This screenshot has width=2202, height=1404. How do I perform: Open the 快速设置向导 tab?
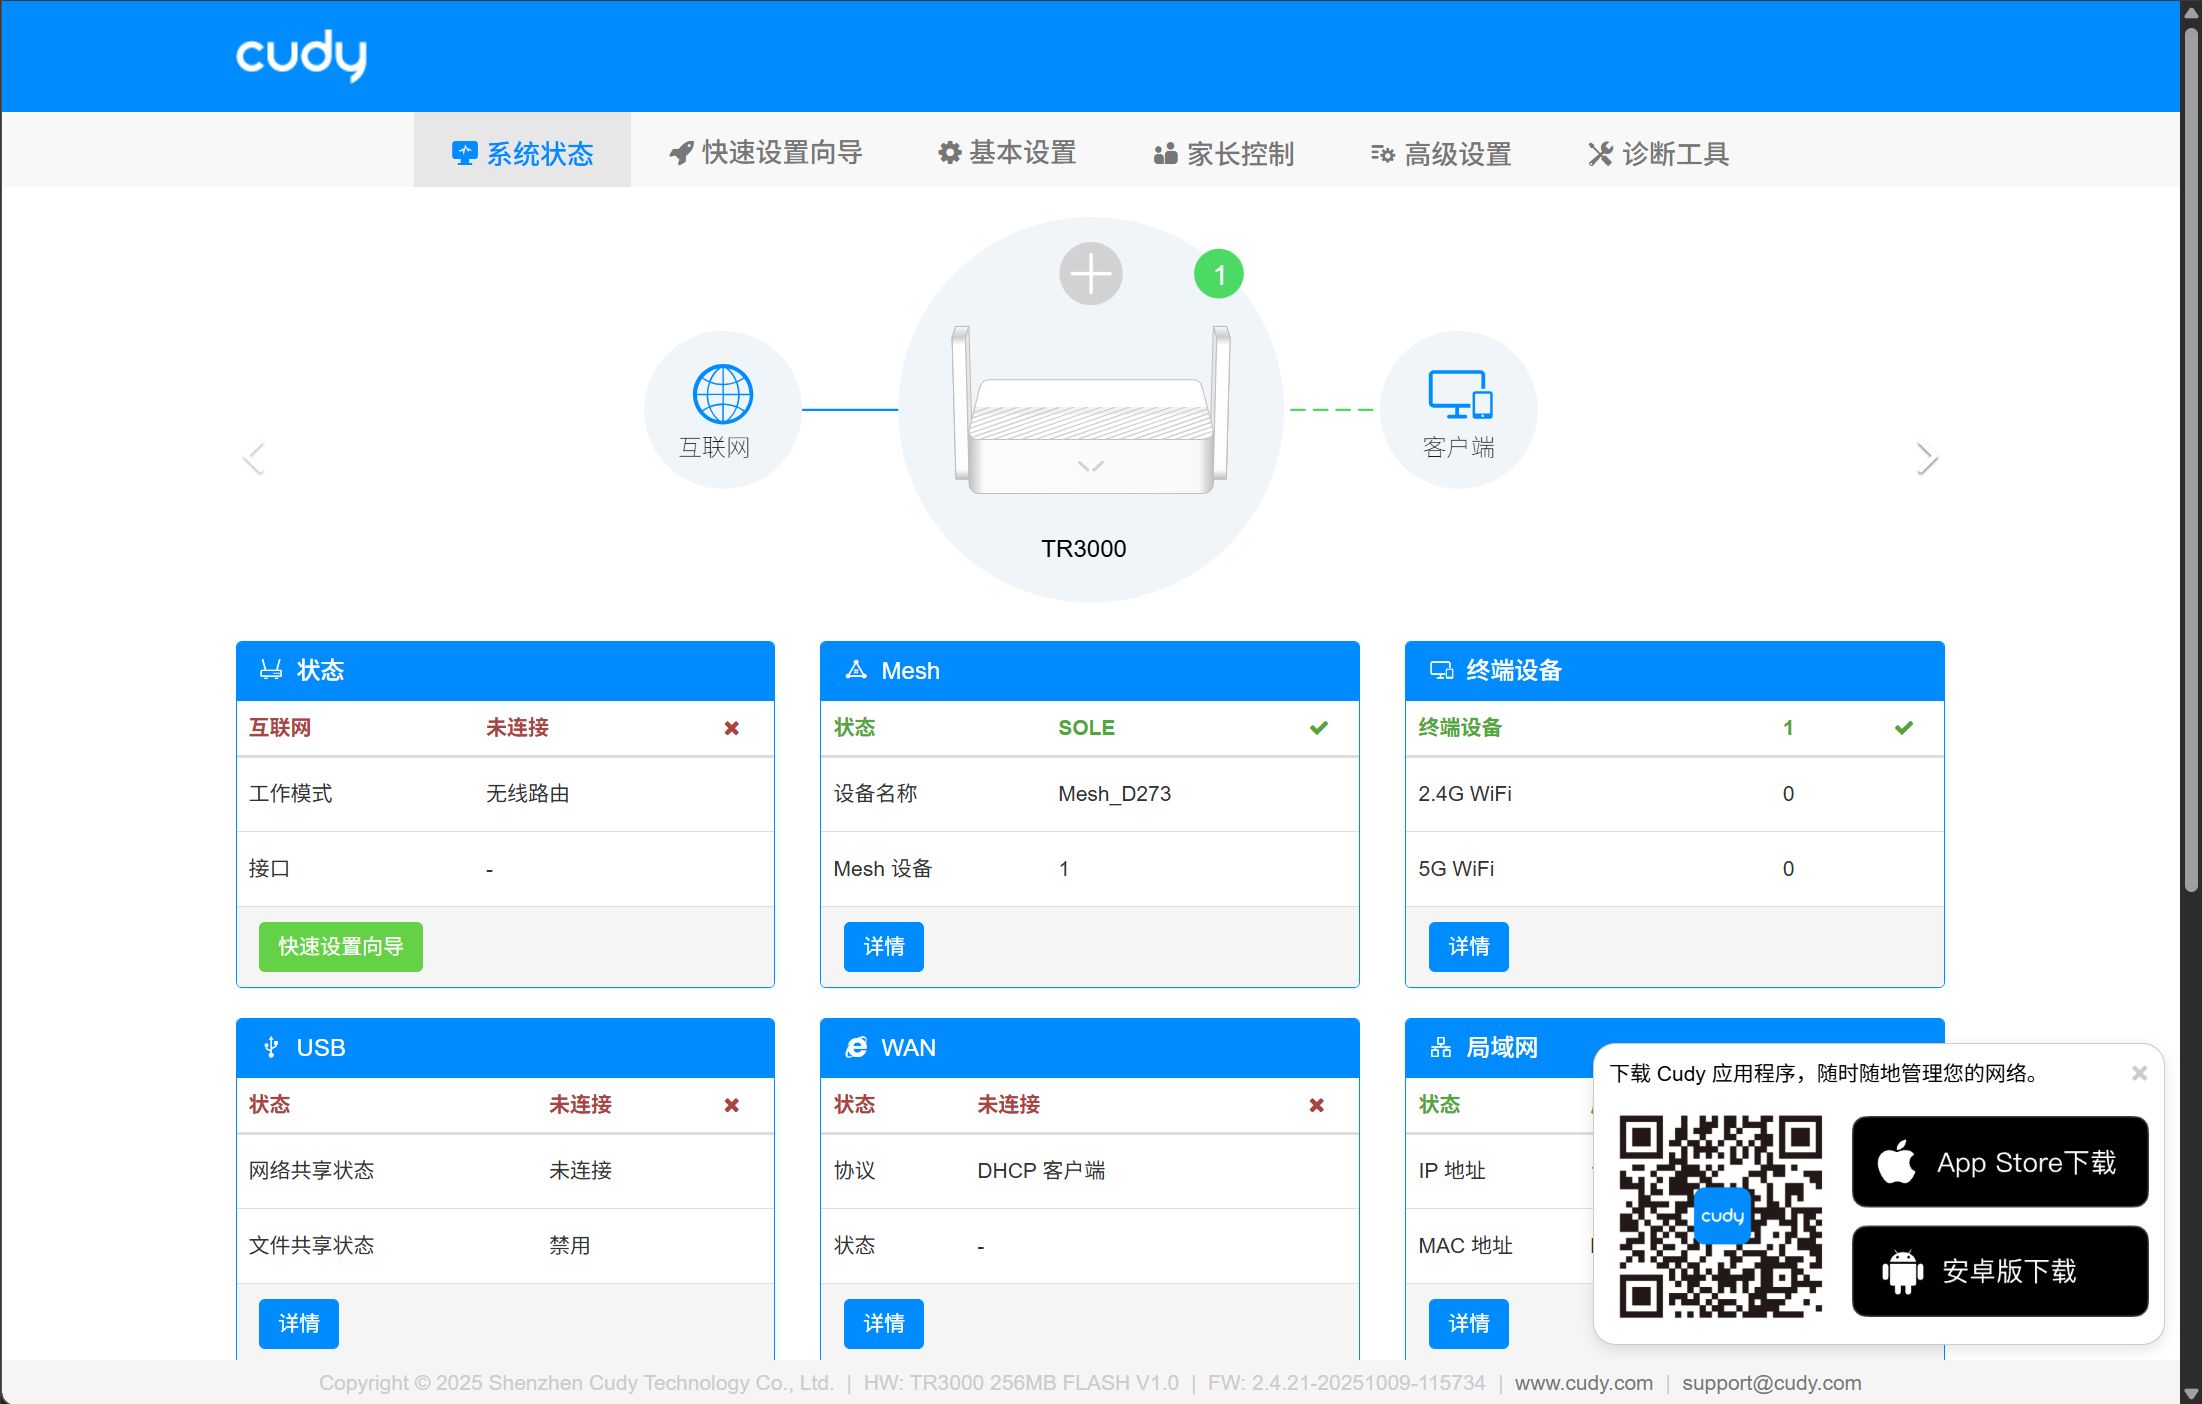[766, 153]
